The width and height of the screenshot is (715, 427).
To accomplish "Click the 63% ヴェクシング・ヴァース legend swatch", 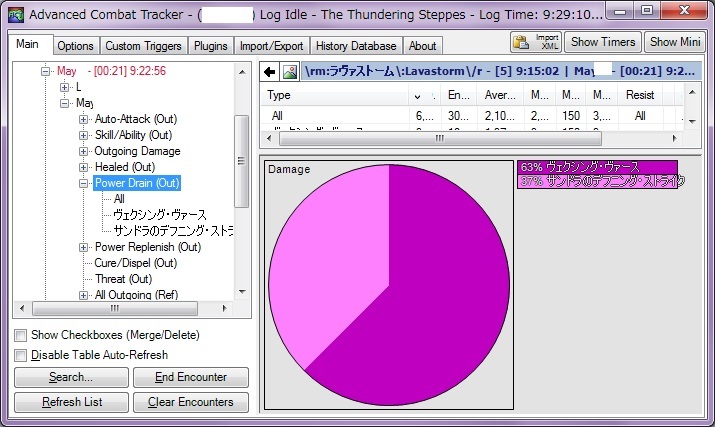I will click(597, 167).
